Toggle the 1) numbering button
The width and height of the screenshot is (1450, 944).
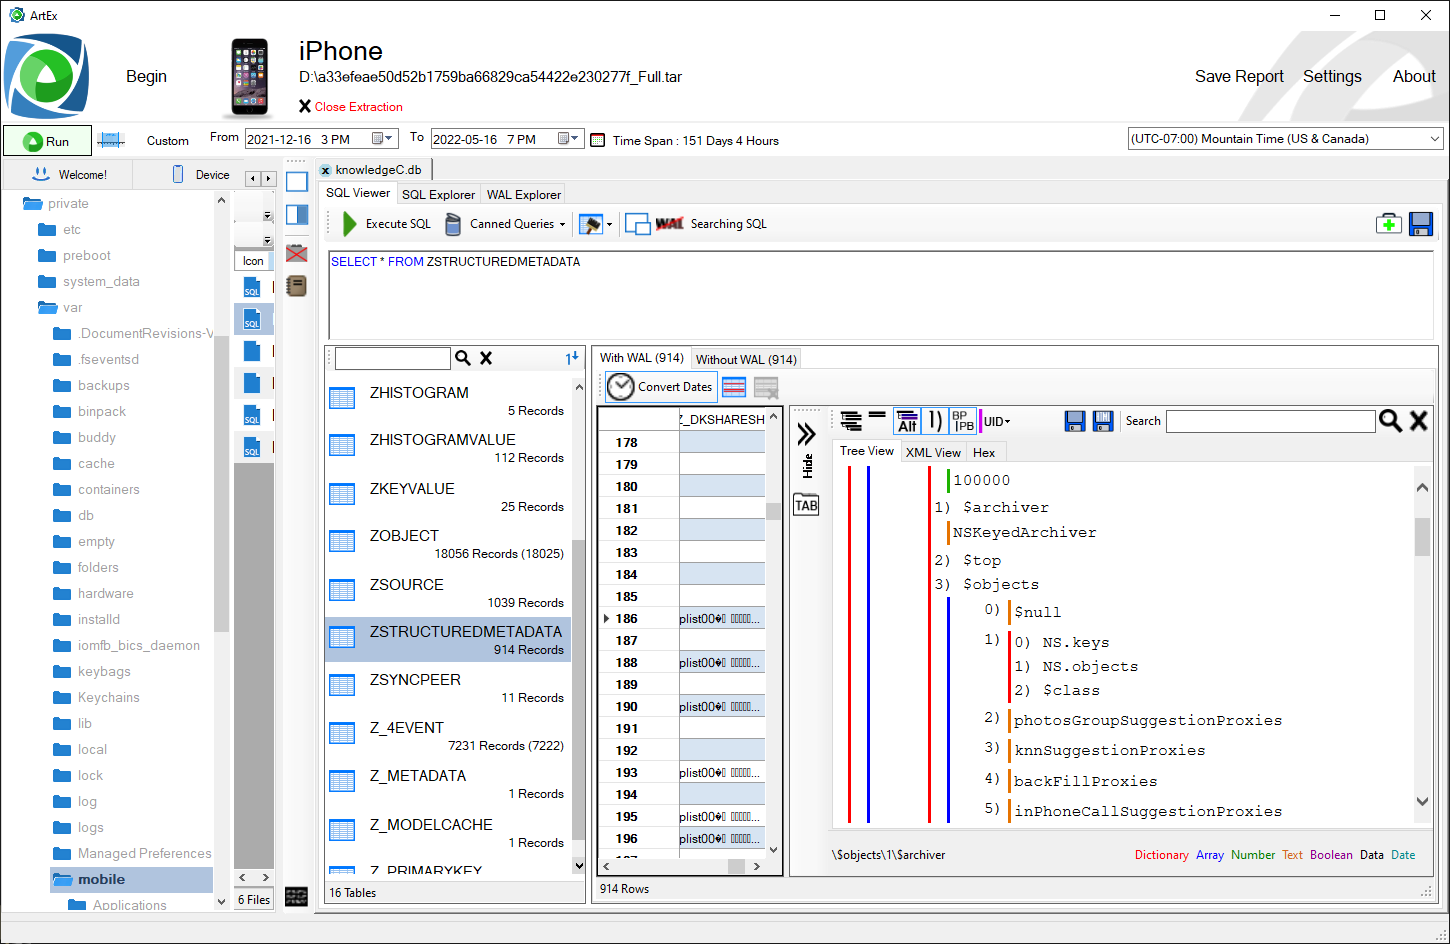(x=934, y=421)
